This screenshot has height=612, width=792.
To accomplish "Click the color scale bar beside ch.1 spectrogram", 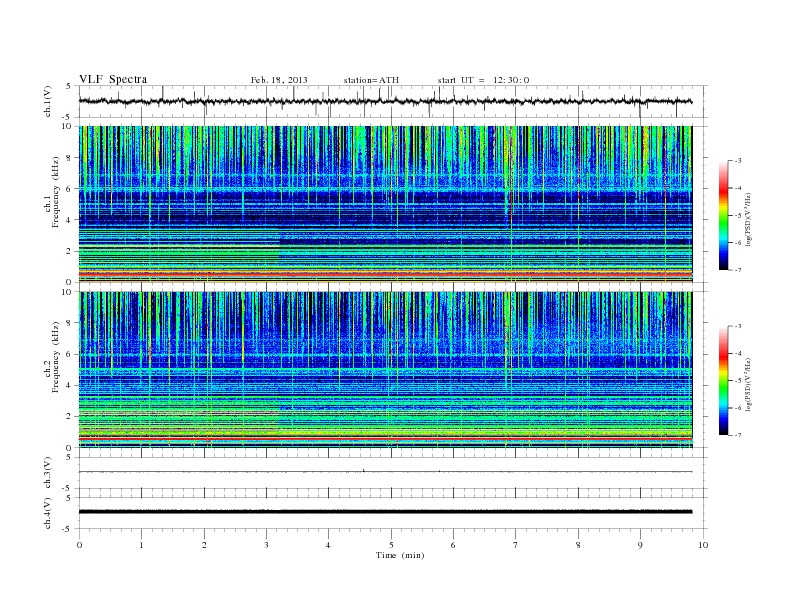I will click(723, 215).
